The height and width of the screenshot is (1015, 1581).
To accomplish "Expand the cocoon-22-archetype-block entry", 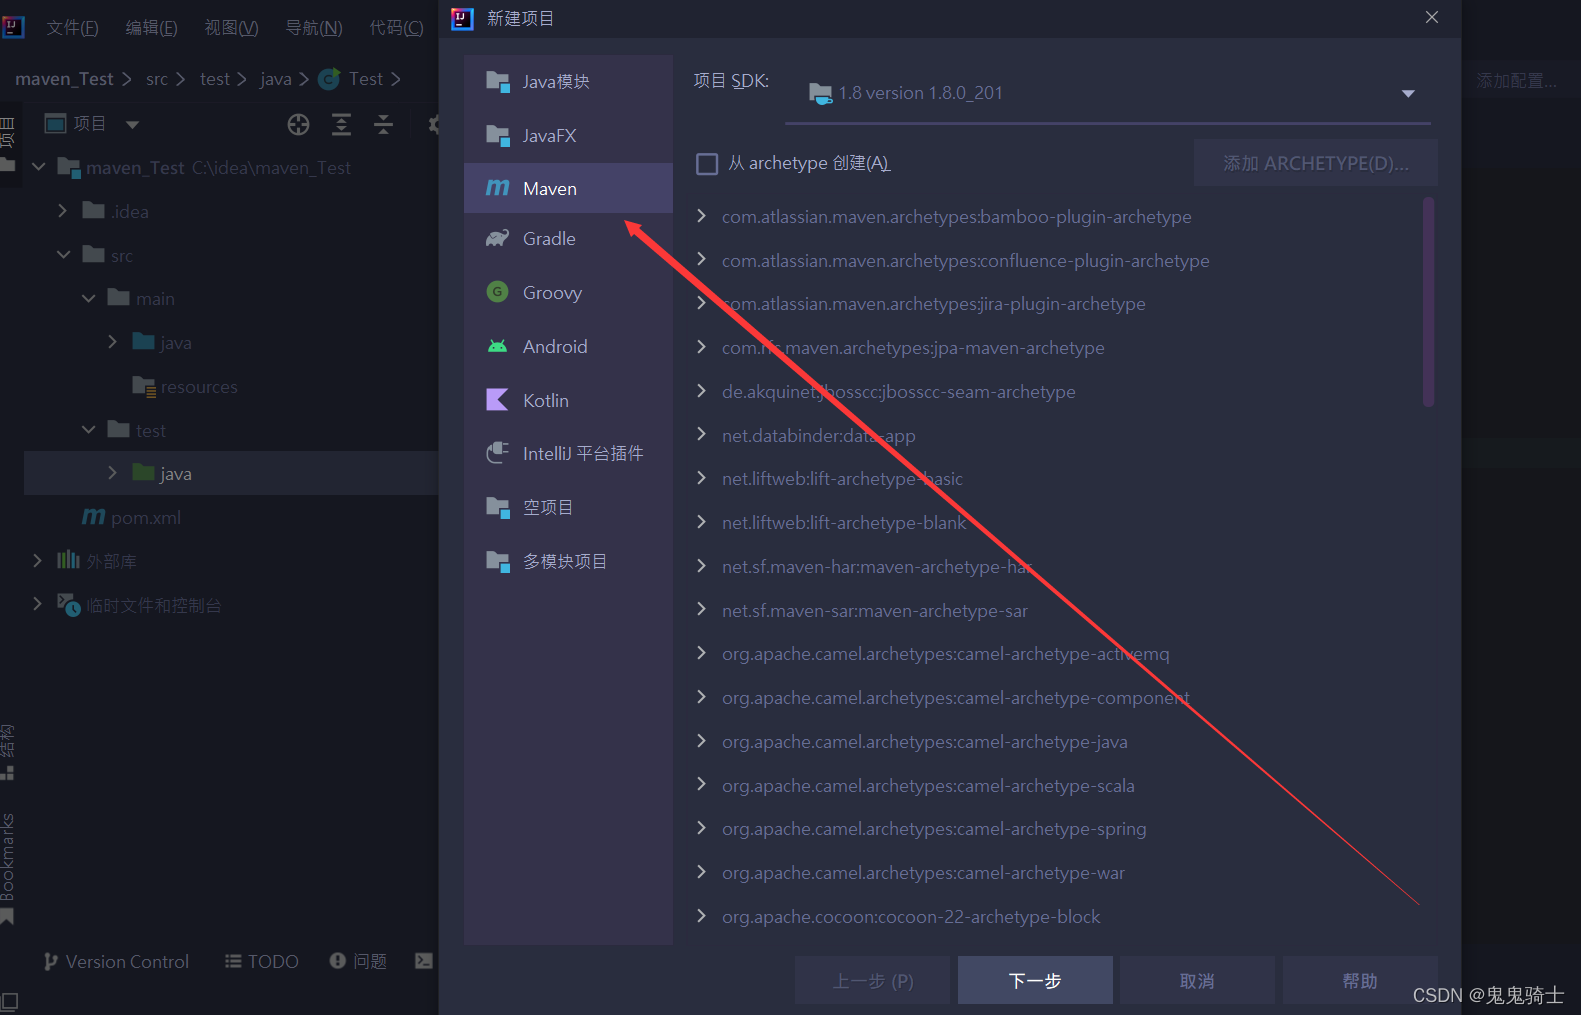I will click(701, 915).
